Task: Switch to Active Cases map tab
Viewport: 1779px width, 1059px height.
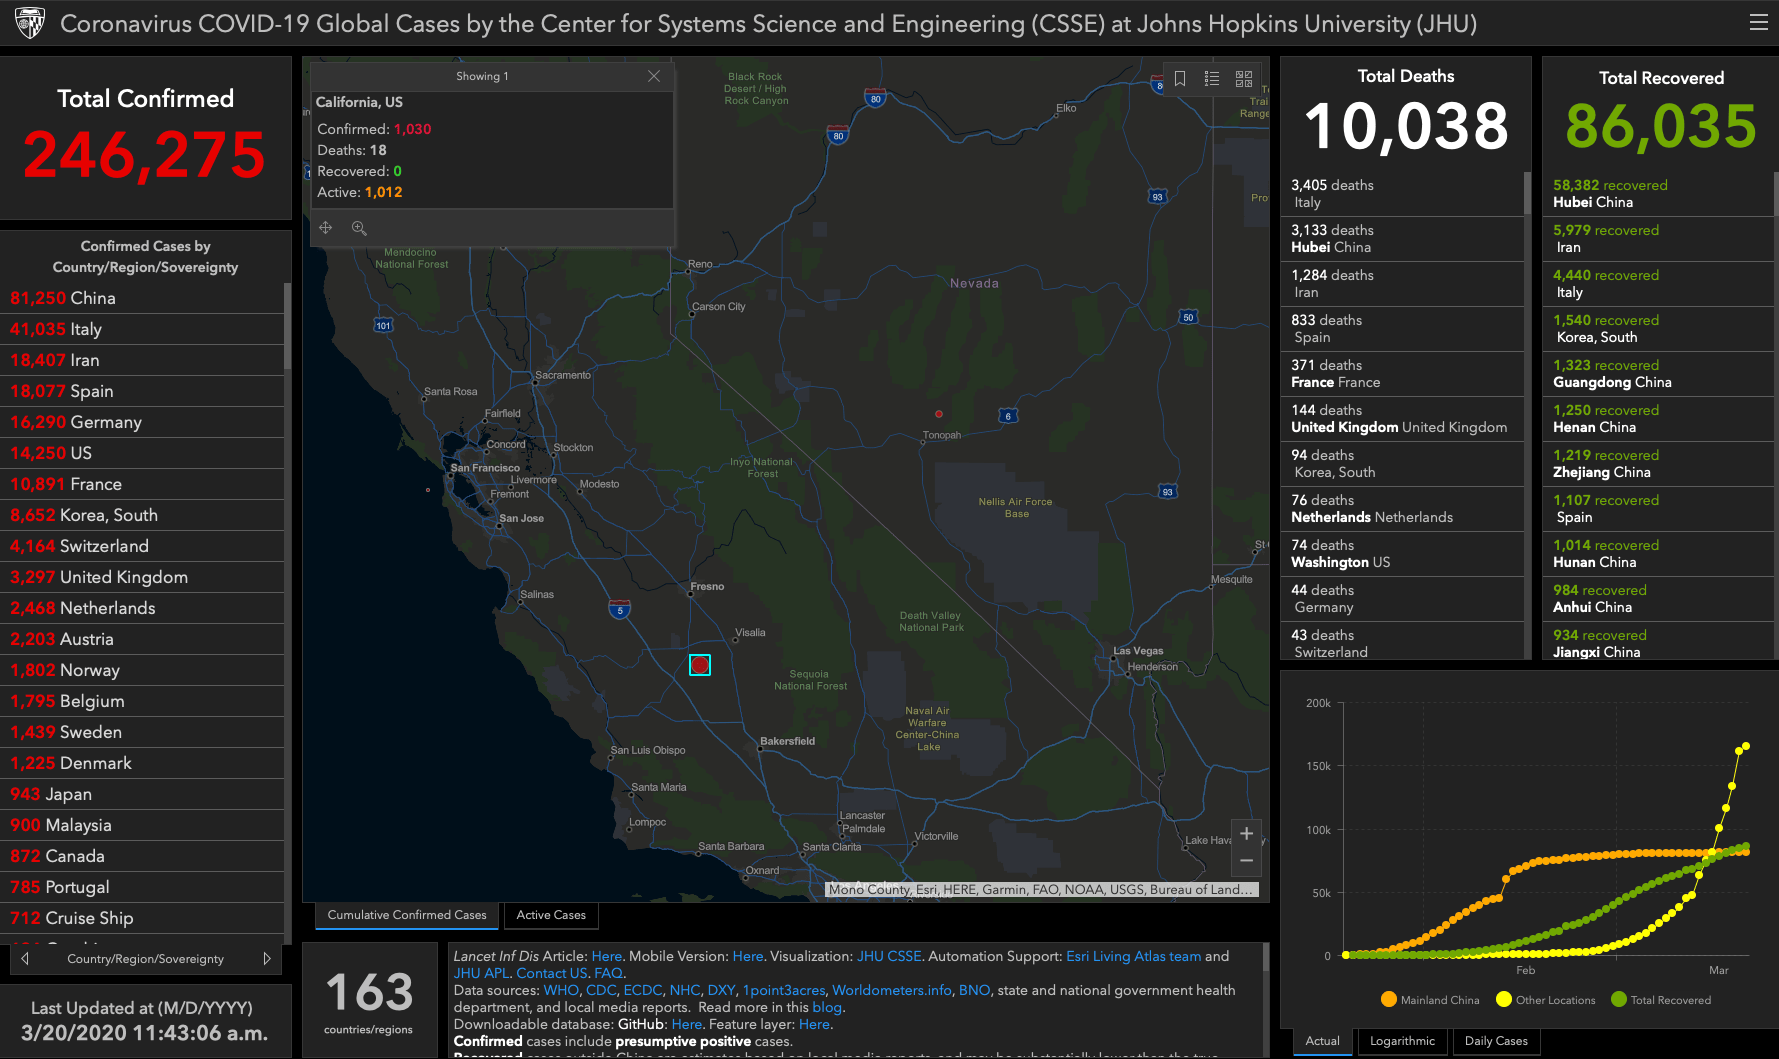Action: (x=551, y=915)
